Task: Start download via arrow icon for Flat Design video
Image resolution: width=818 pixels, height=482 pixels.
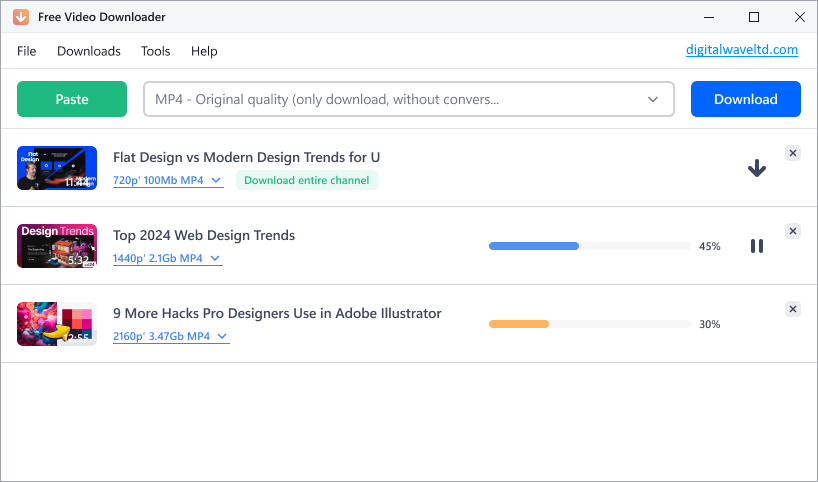Action: click(757, 169)
